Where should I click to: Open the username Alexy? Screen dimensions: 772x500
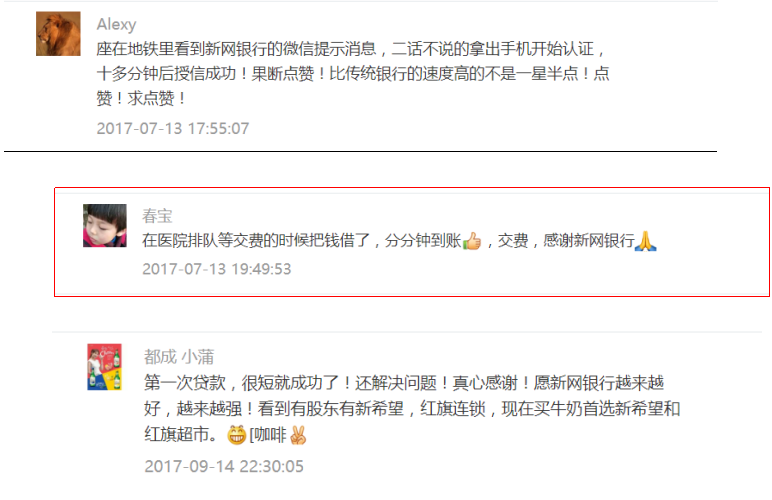[x=116, y=24]
